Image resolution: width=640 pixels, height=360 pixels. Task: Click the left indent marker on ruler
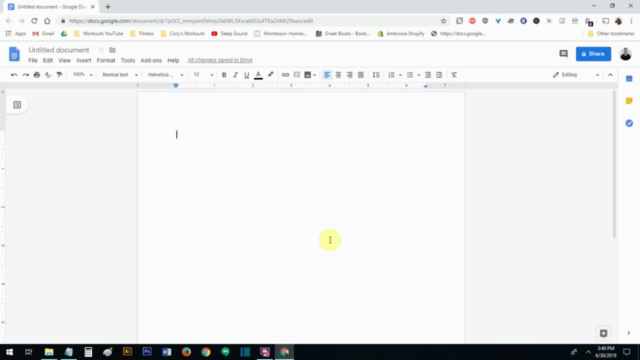tap(176, 86)
